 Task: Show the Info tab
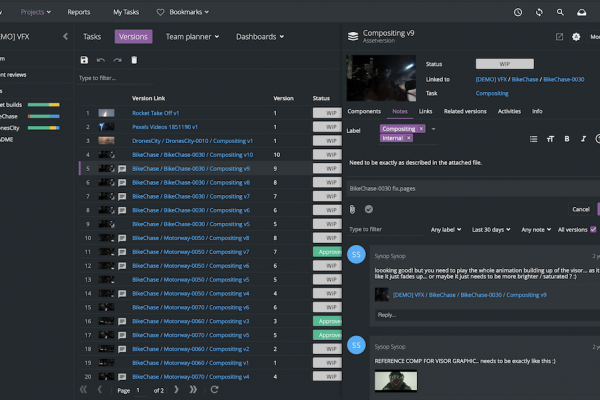(x=537, y=111)
